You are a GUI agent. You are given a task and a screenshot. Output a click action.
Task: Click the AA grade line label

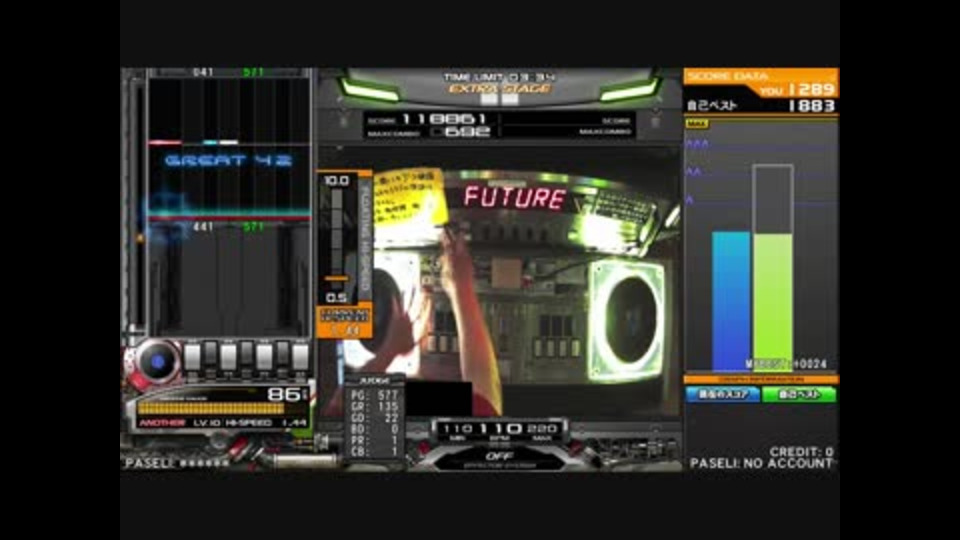click(694, 173)
